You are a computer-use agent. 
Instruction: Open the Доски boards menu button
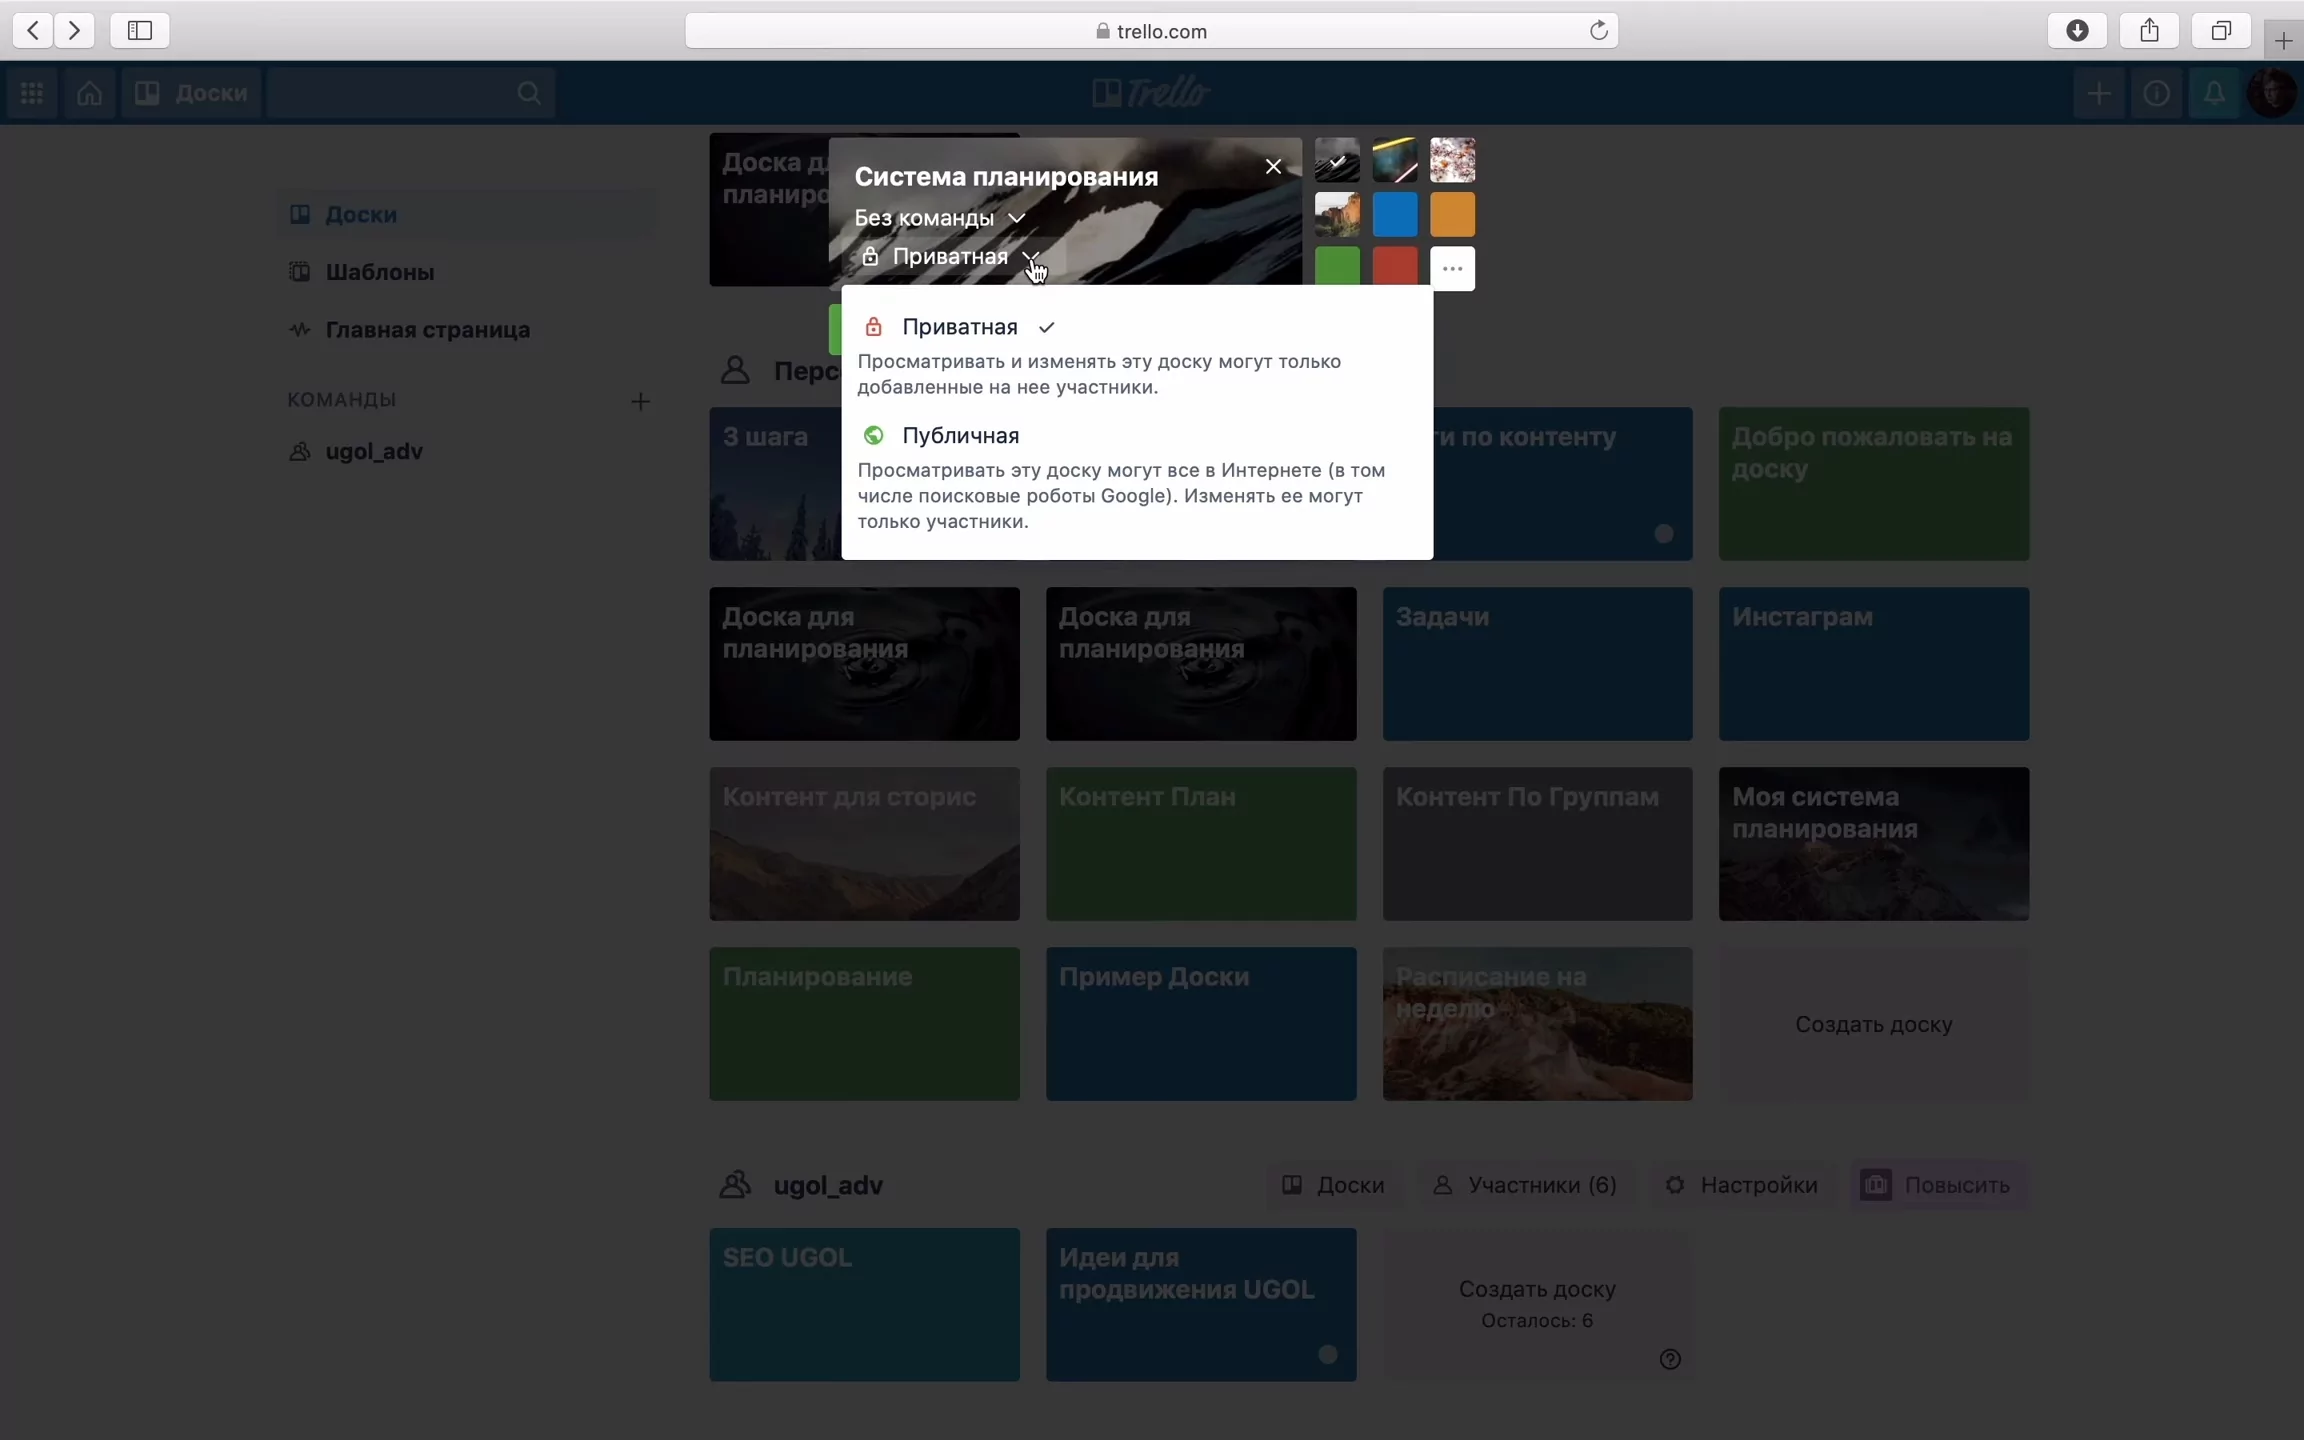pos(191,93)
